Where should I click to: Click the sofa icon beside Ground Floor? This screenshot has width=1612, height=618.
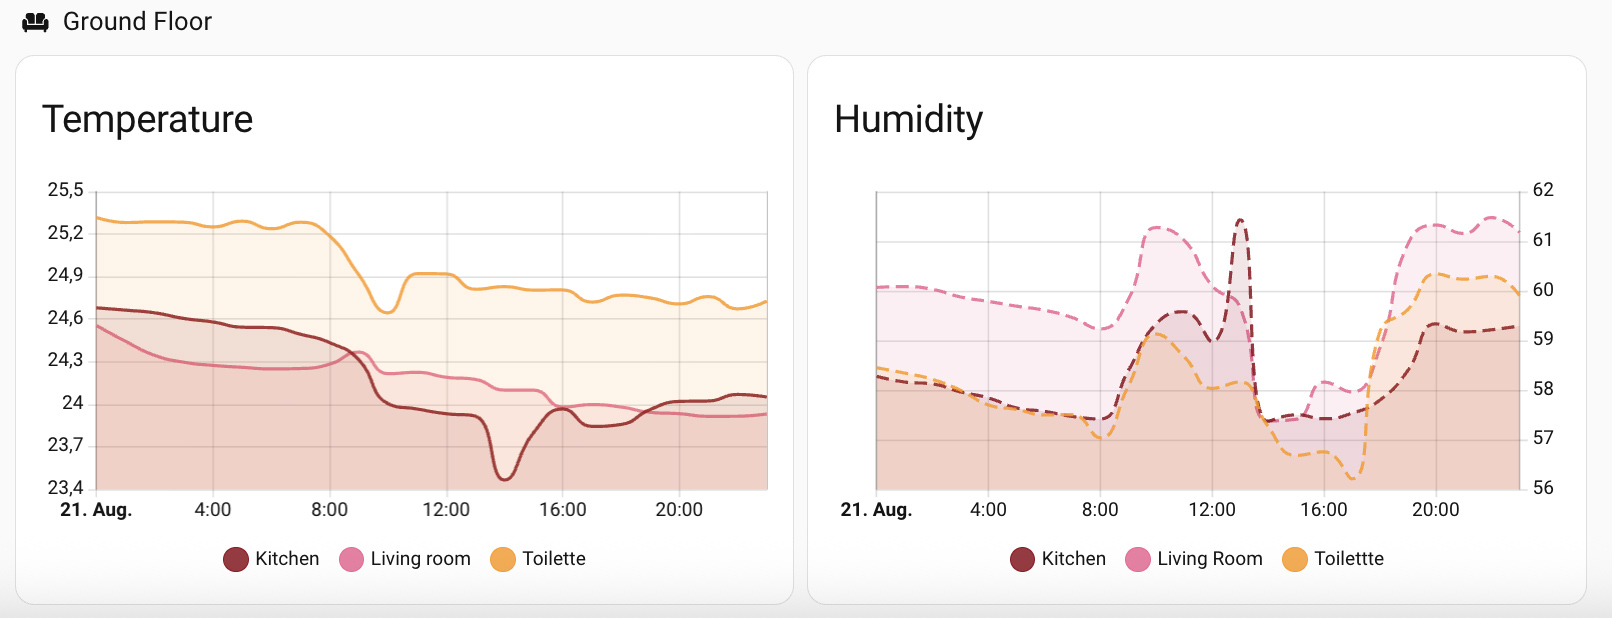35,22
